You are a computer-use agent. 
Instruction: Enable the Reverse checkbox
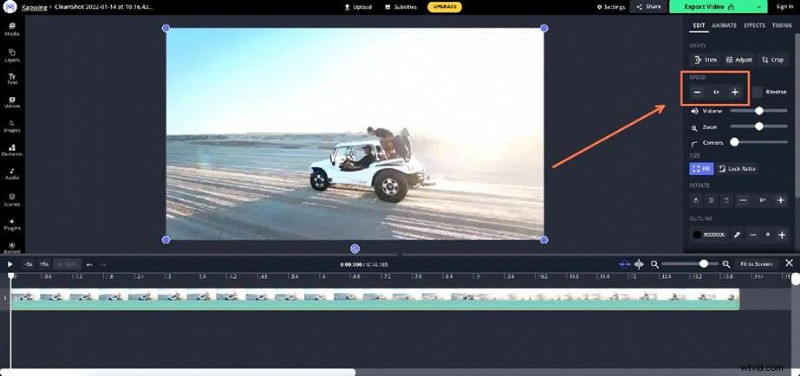click(x=758, y=92)
